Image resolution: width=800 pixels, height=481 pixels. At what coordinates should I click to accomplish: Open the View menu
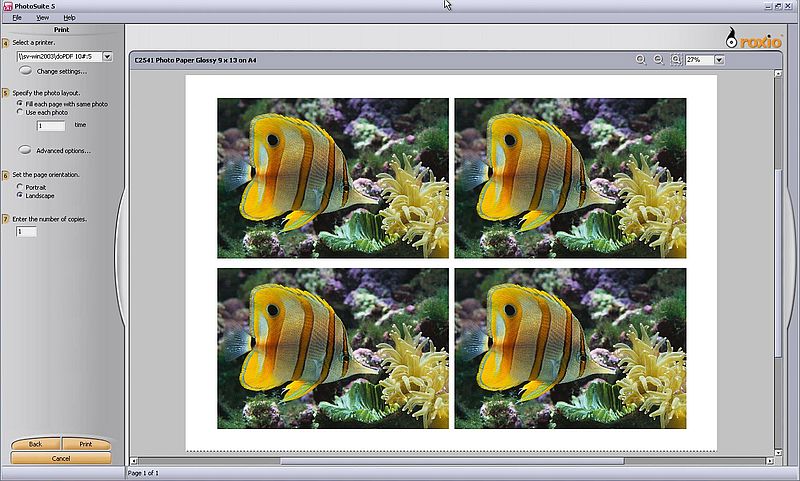(x=42, y=17)
